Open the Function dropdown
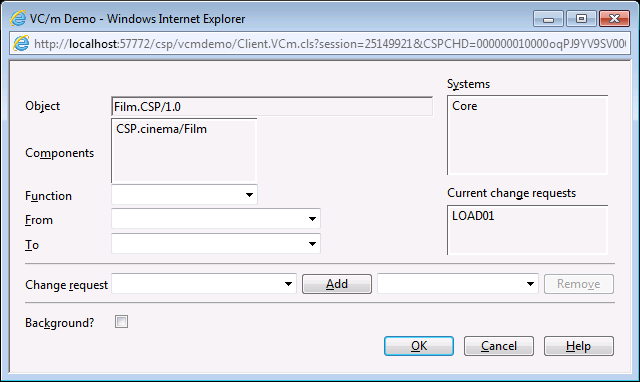Screen dimensions: 640x382 184,195
